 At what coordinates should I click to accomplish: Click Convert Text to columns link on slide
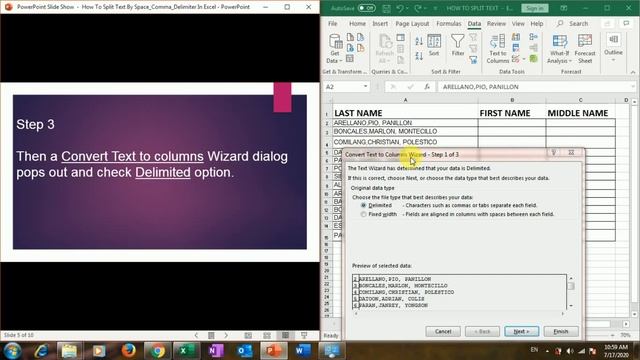coord(132,156)
